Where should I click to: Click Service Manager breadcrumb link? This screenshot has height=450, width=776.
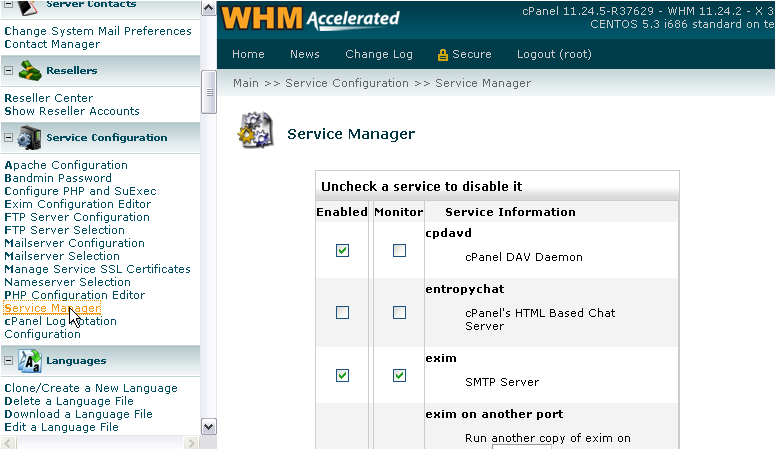click(483, 83)
